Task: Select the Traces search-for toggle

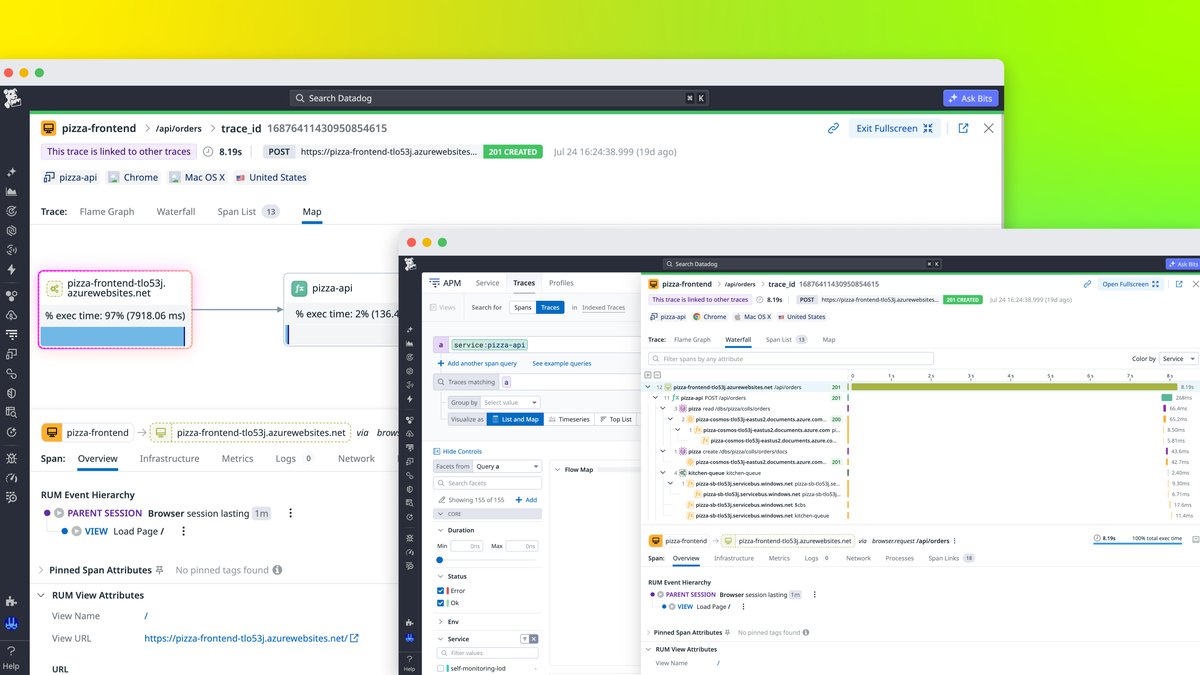Action: [550, 307]
